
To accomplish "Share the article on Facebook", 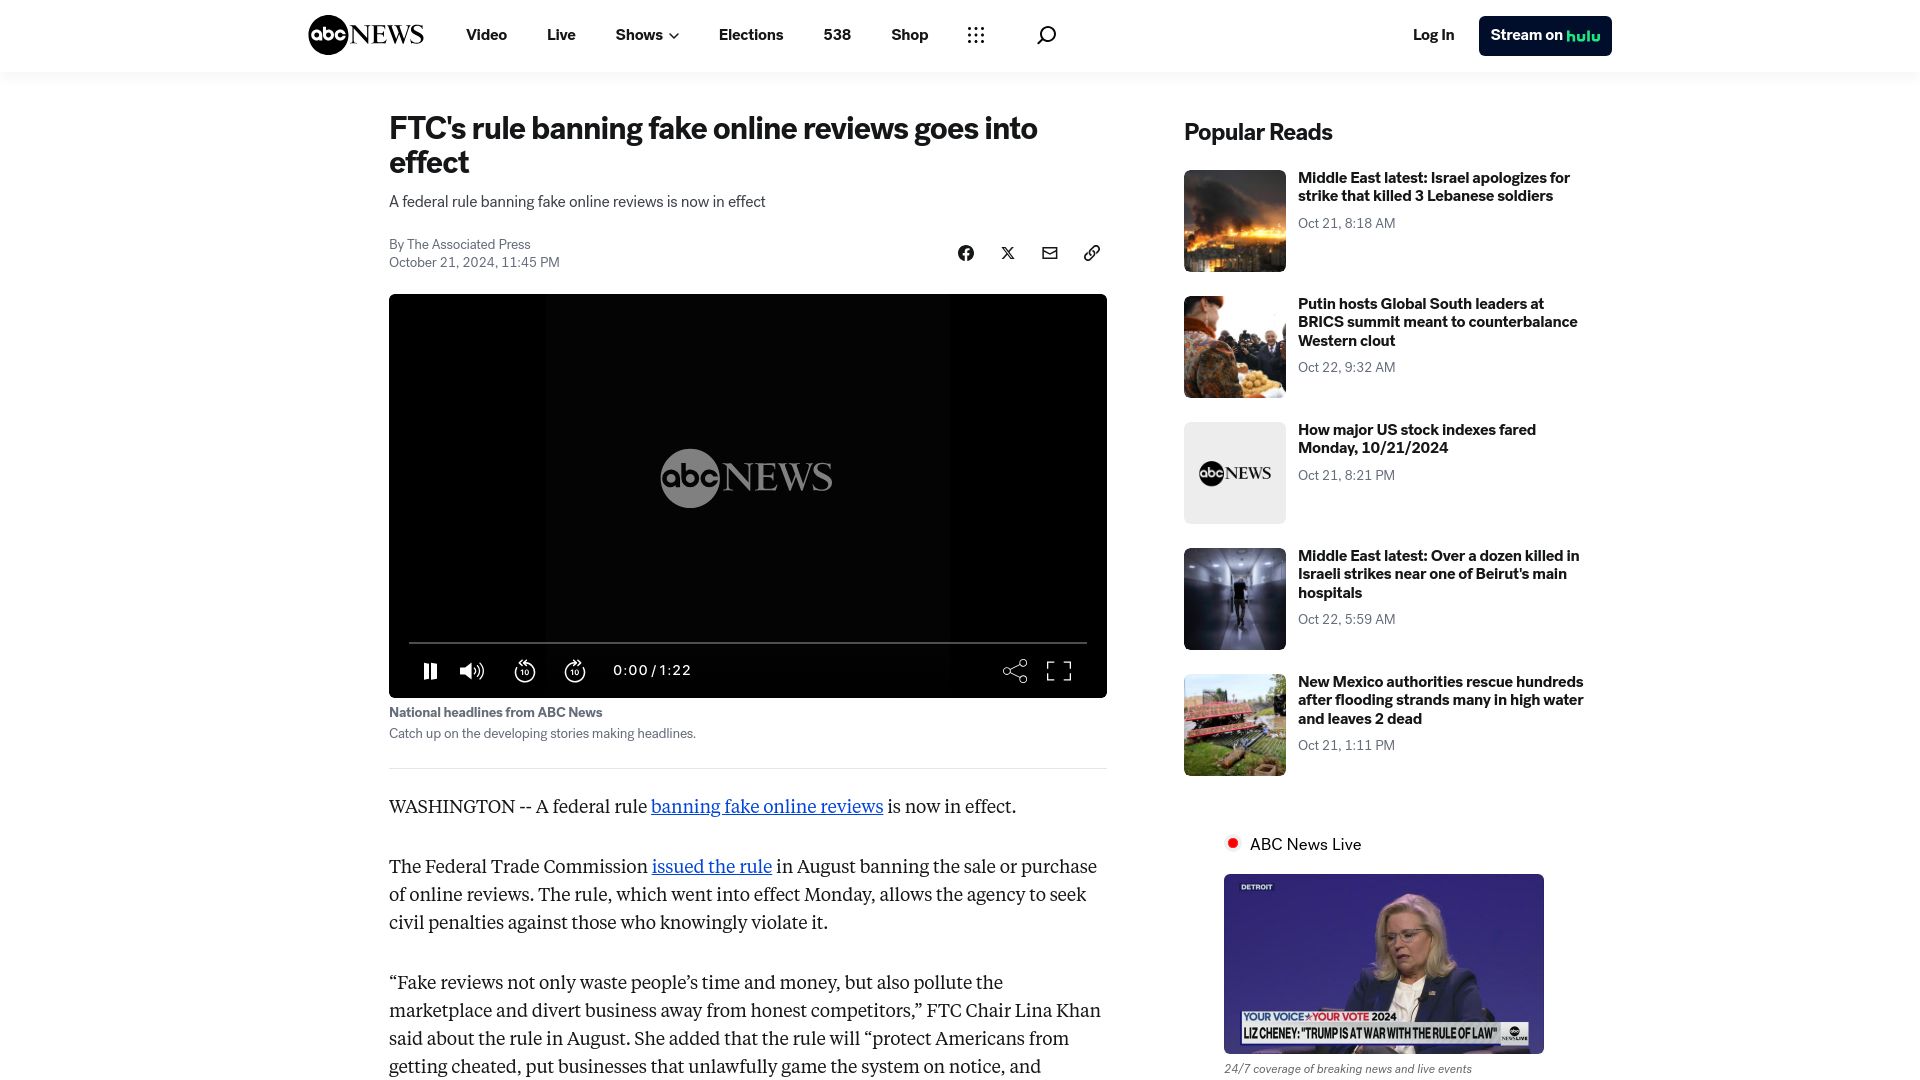I will point(966,253).
